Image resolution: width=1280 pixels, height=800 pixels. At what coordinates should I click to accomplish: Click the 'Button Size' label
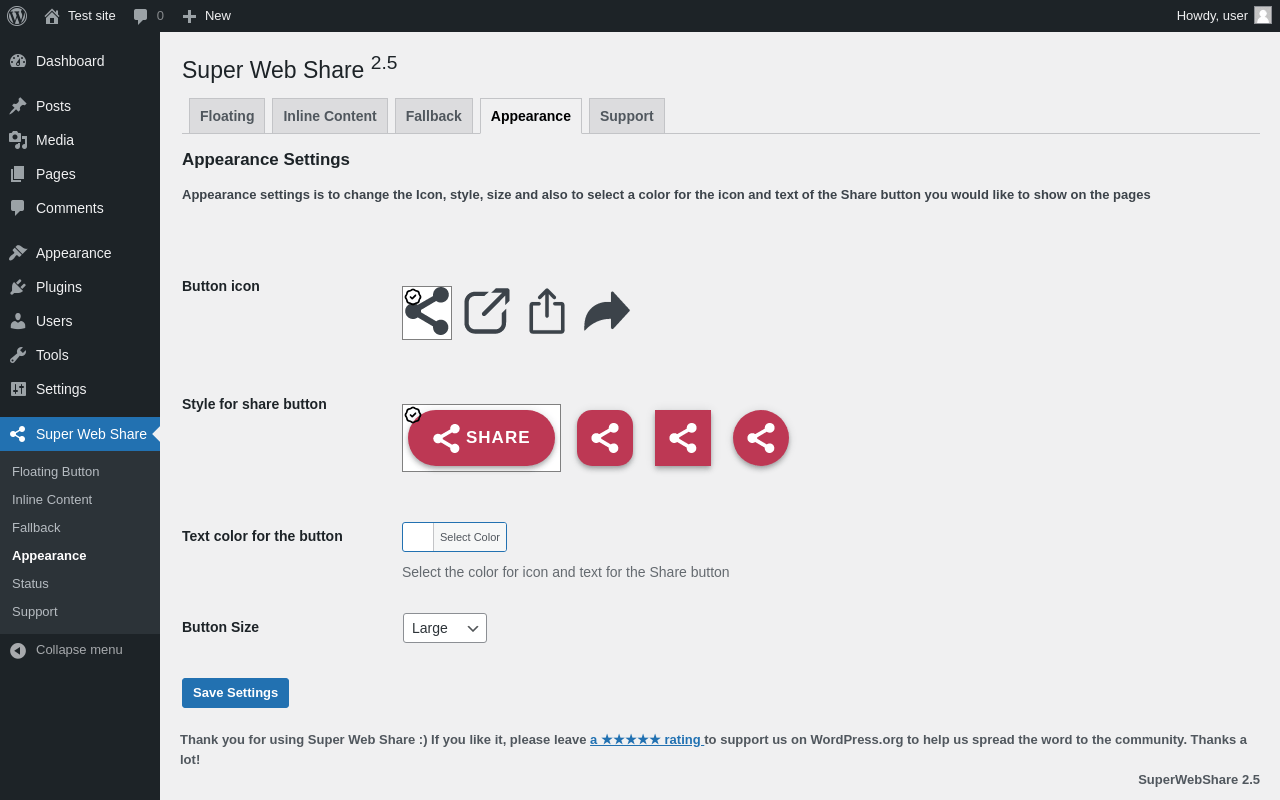pos(220,627)
